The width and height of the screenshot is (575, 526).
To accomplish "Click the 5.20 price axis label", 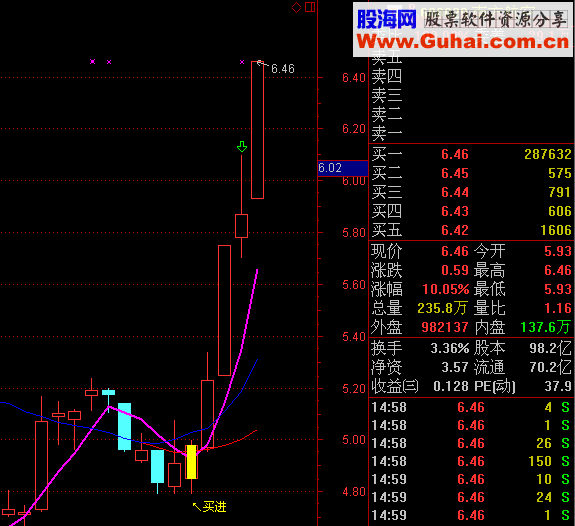I will [x=354, y=389].
